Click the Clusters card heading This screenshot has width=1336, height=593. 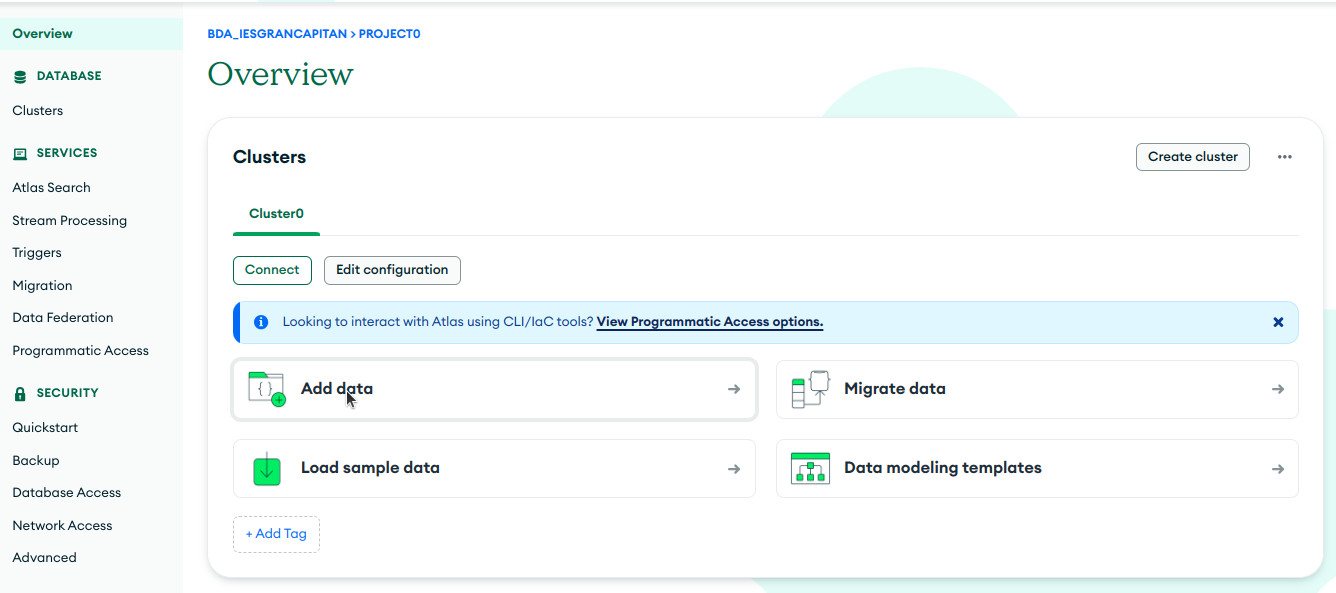[x=270, y=157]
